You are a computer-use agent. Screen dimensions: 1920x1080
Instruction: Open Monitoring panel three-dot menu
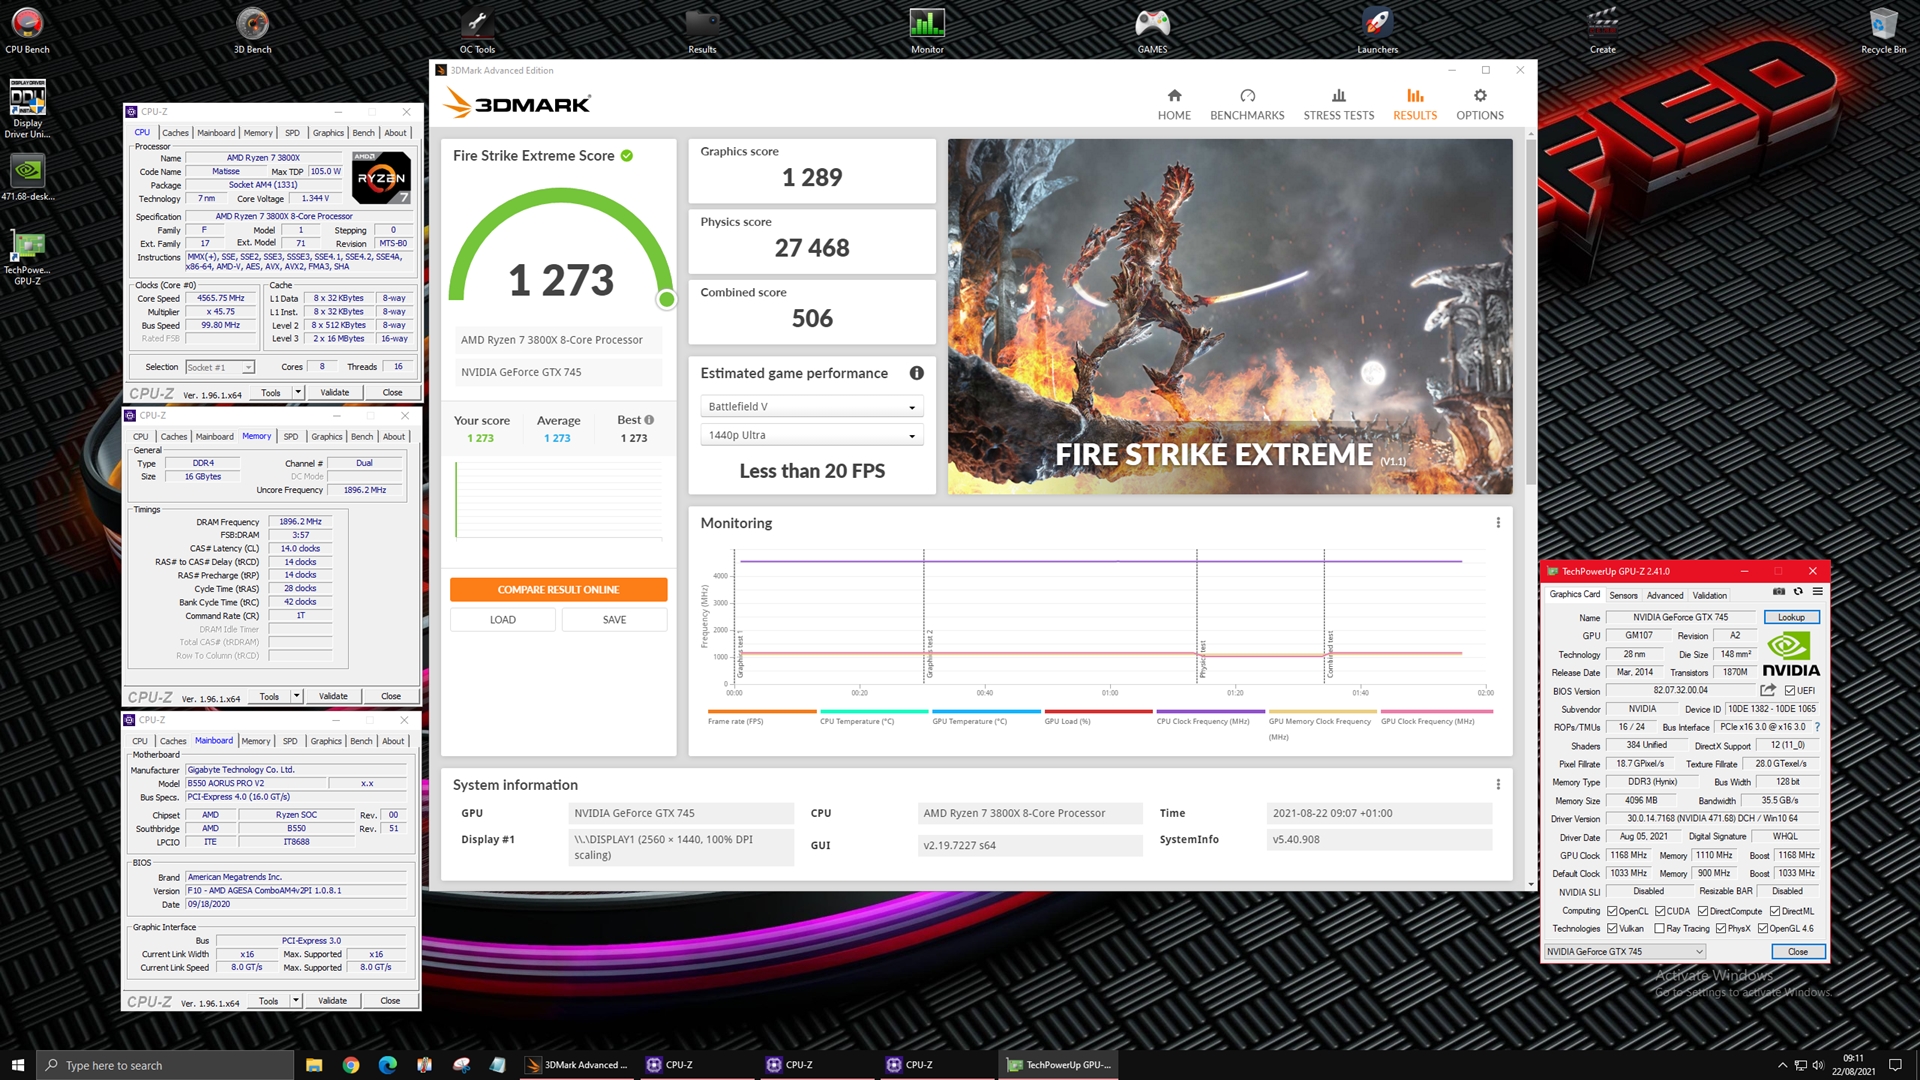click(1498, 522)
